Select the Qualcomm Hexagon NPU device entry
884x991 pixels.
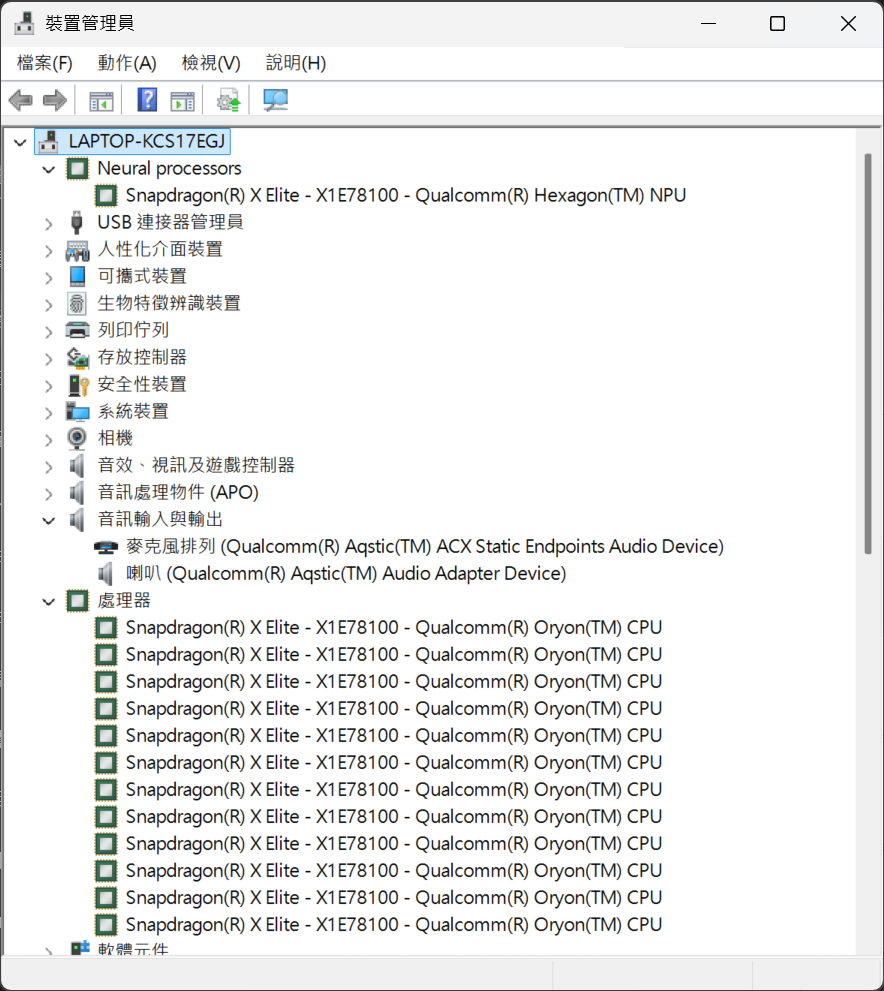coord(406,196)
